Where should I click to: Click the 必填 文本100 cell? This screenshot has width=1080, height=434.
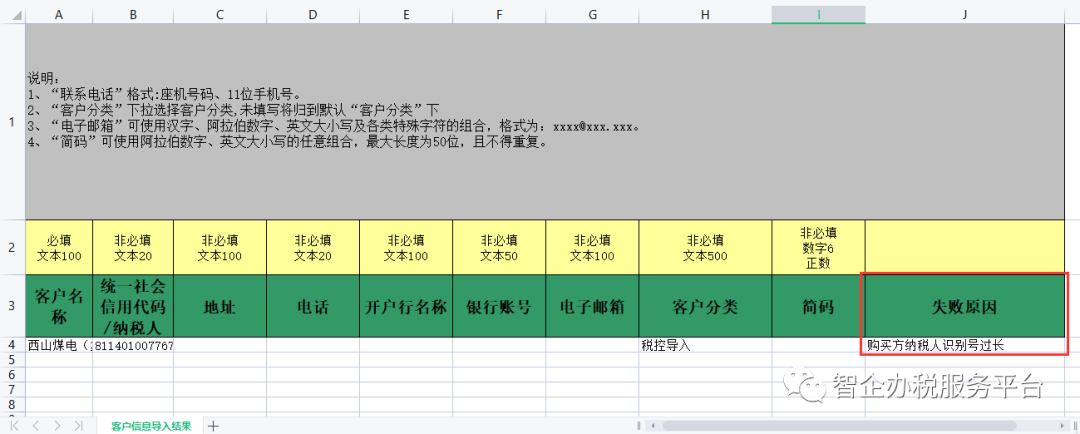[x=59, y=247]
